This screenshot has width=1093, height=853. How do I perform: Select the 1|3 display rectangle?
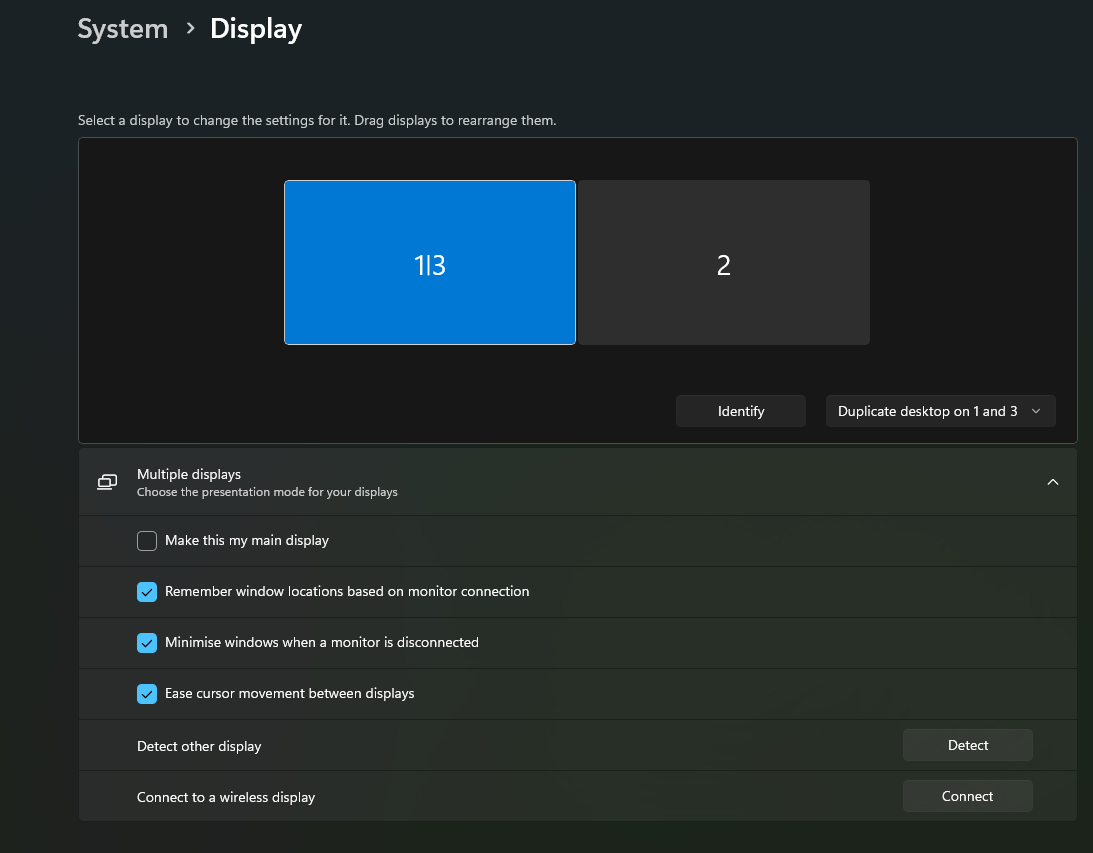point(430,262)
